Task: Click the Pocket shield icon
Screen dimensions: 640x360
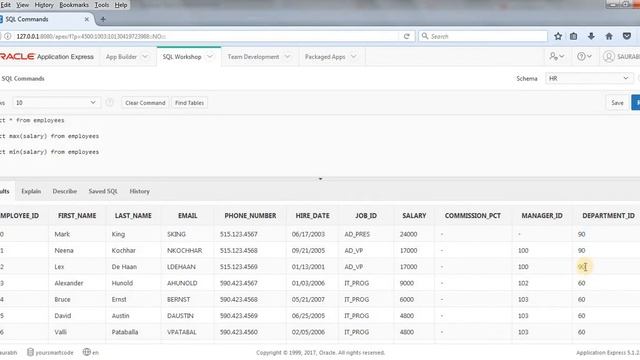Action: coord(627,36)
